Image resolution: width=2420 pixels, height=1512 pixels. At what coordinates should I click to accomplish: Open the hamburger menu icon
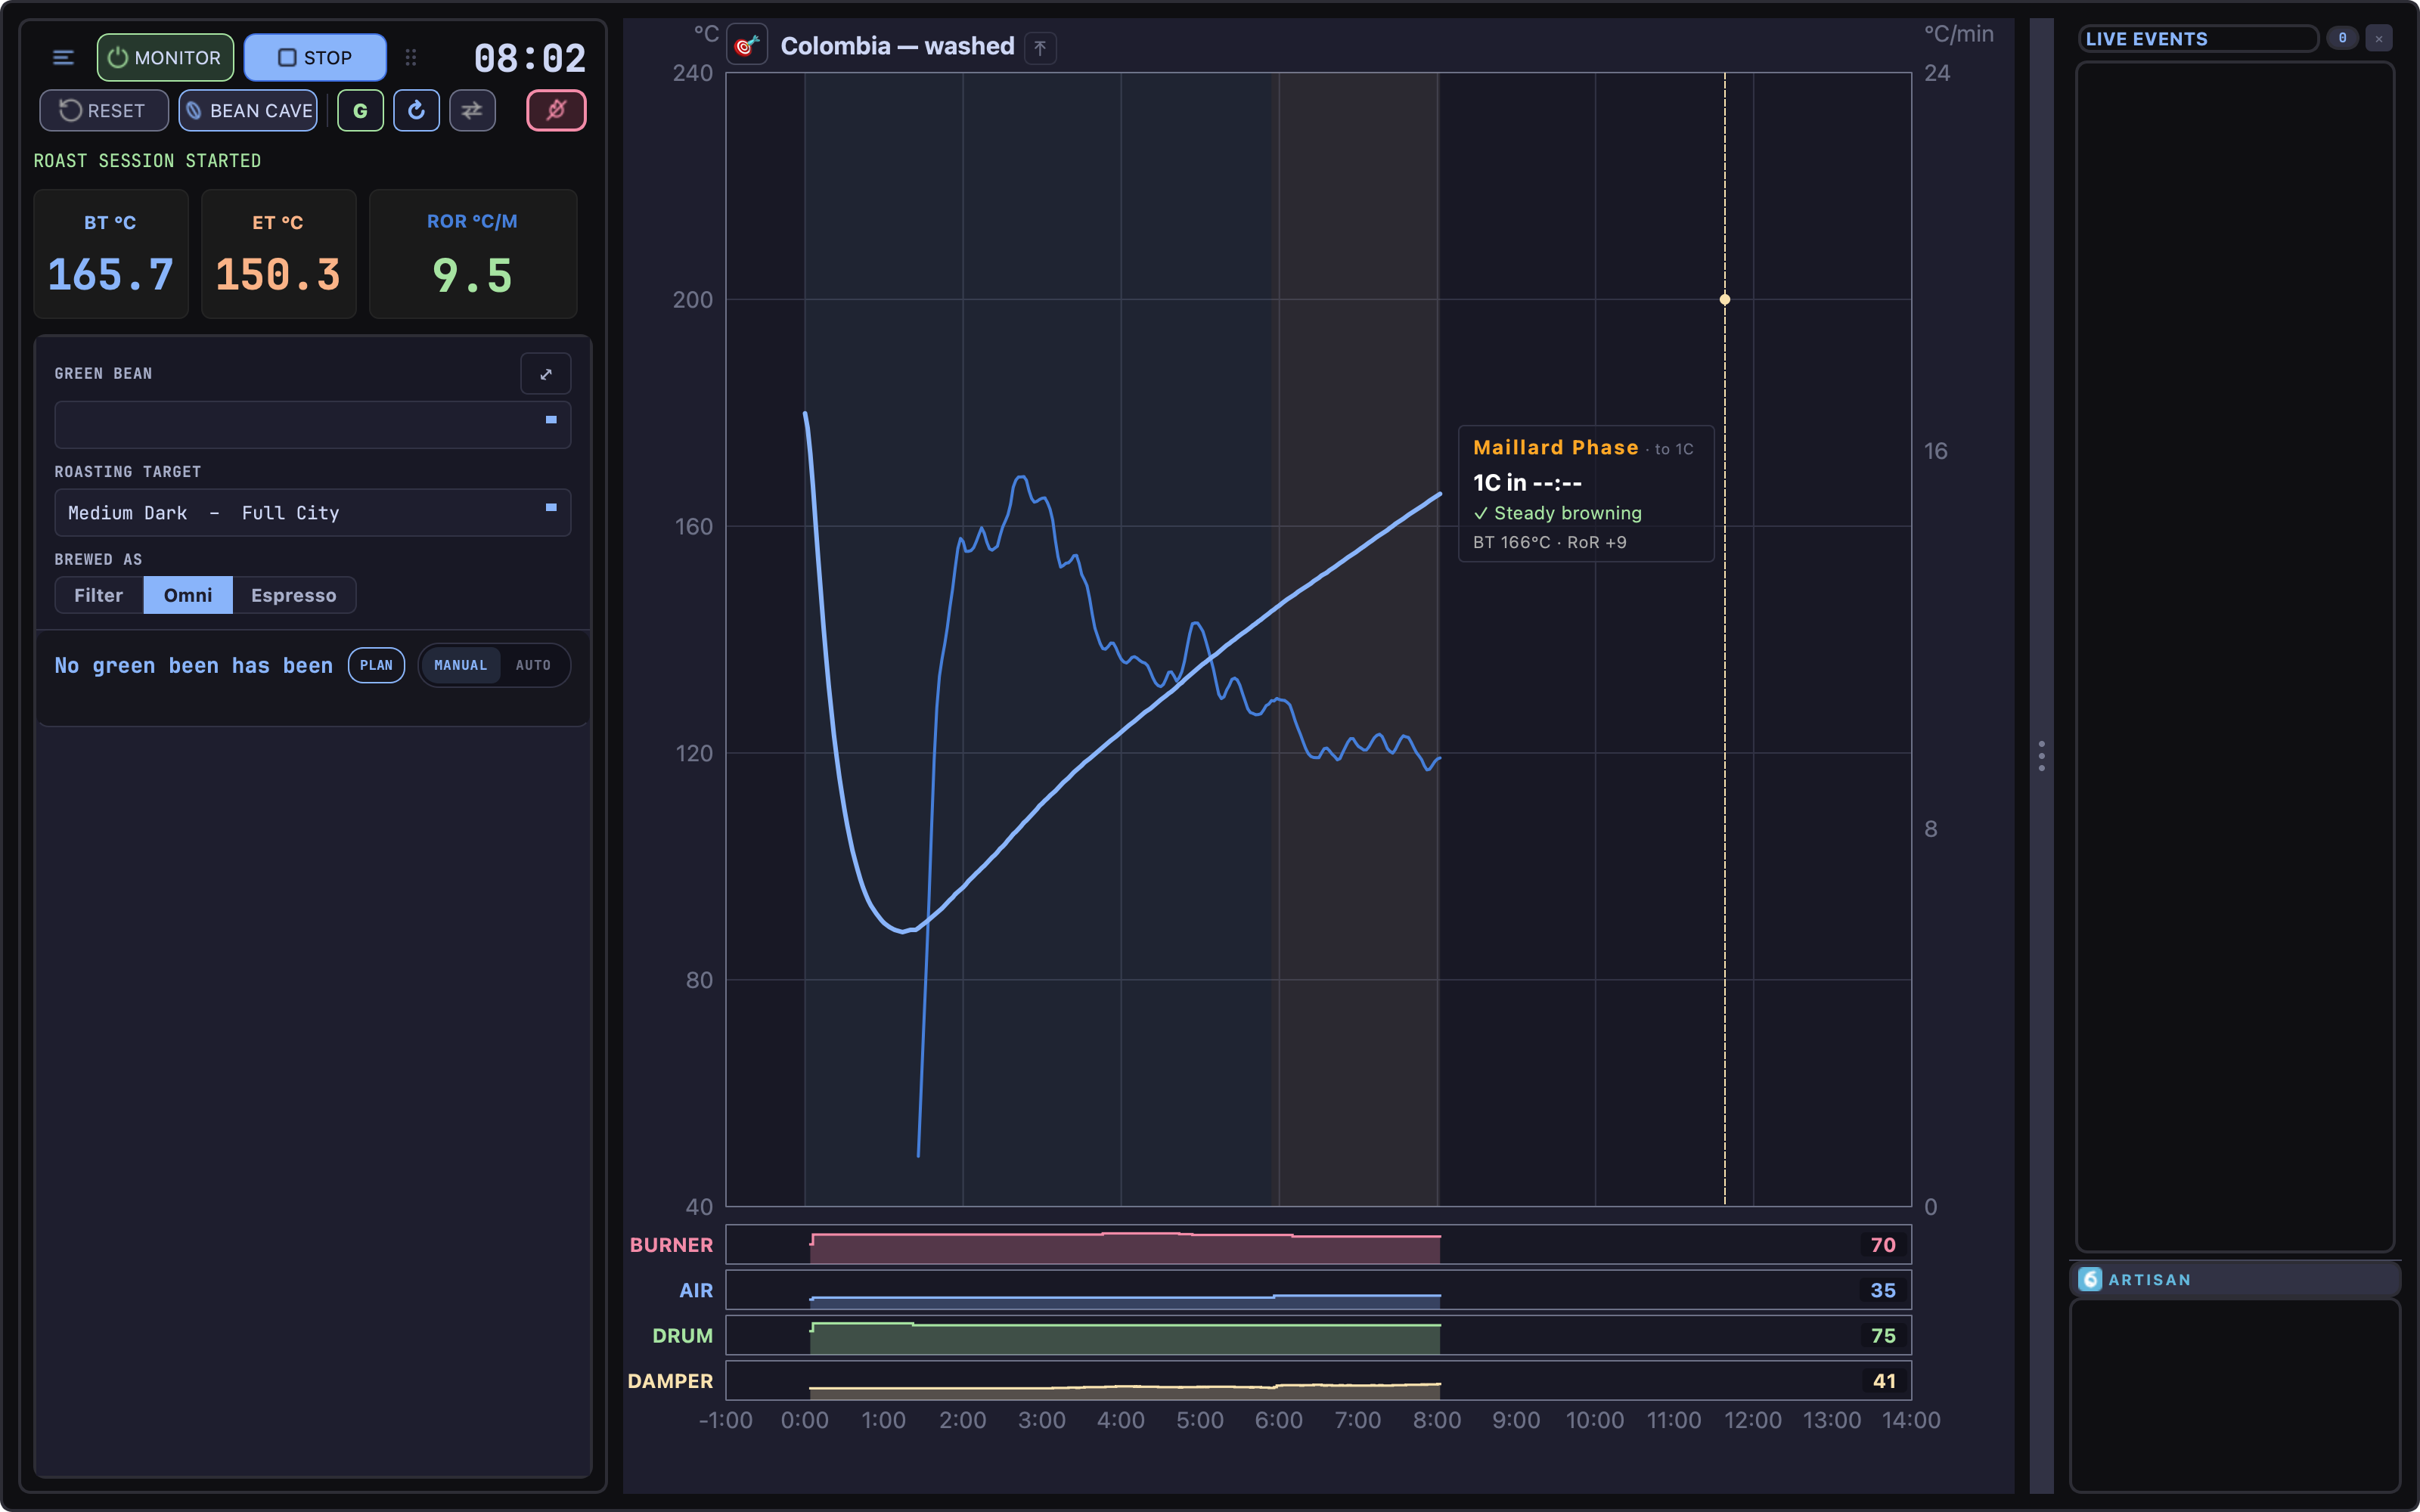[63, 58]
